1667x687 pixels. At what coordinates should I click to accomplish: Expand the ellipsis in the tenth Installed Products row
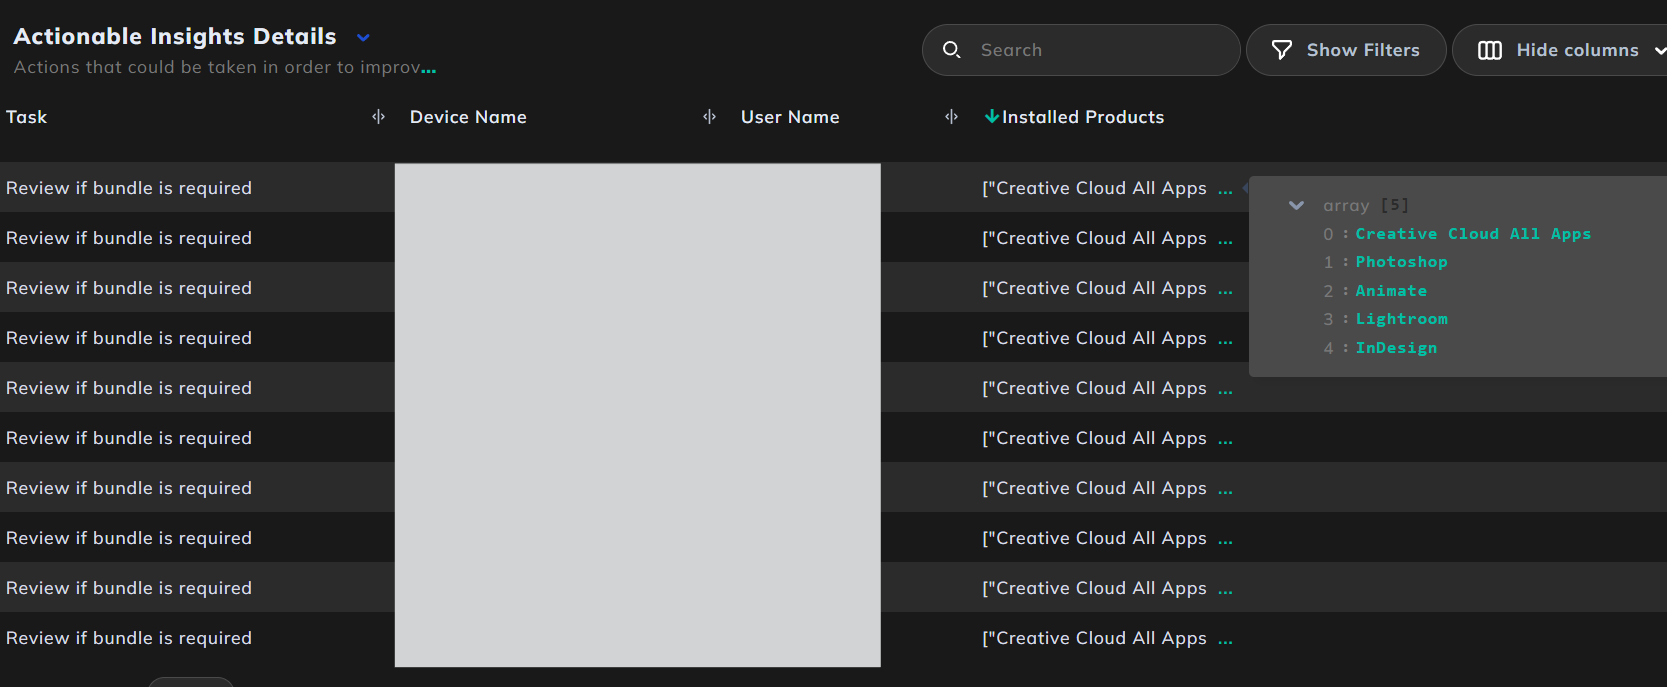1225,641
